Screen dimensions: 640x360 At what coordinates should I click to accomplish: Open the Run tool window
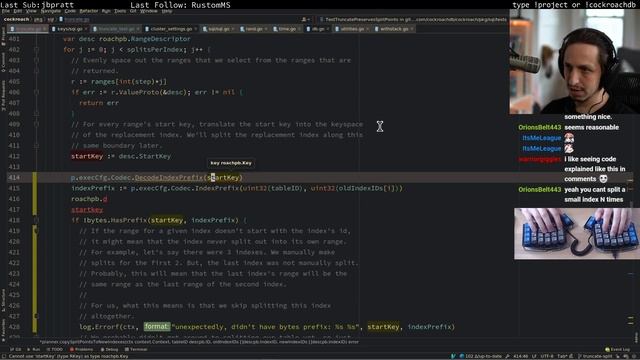point(34,349)
